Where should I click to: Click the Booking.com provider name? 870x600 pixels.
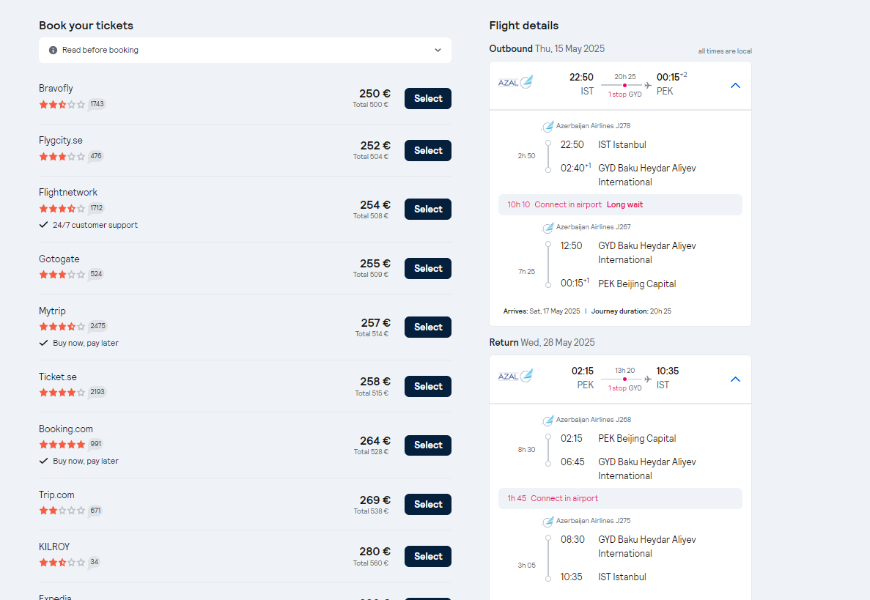click(65, 429)
